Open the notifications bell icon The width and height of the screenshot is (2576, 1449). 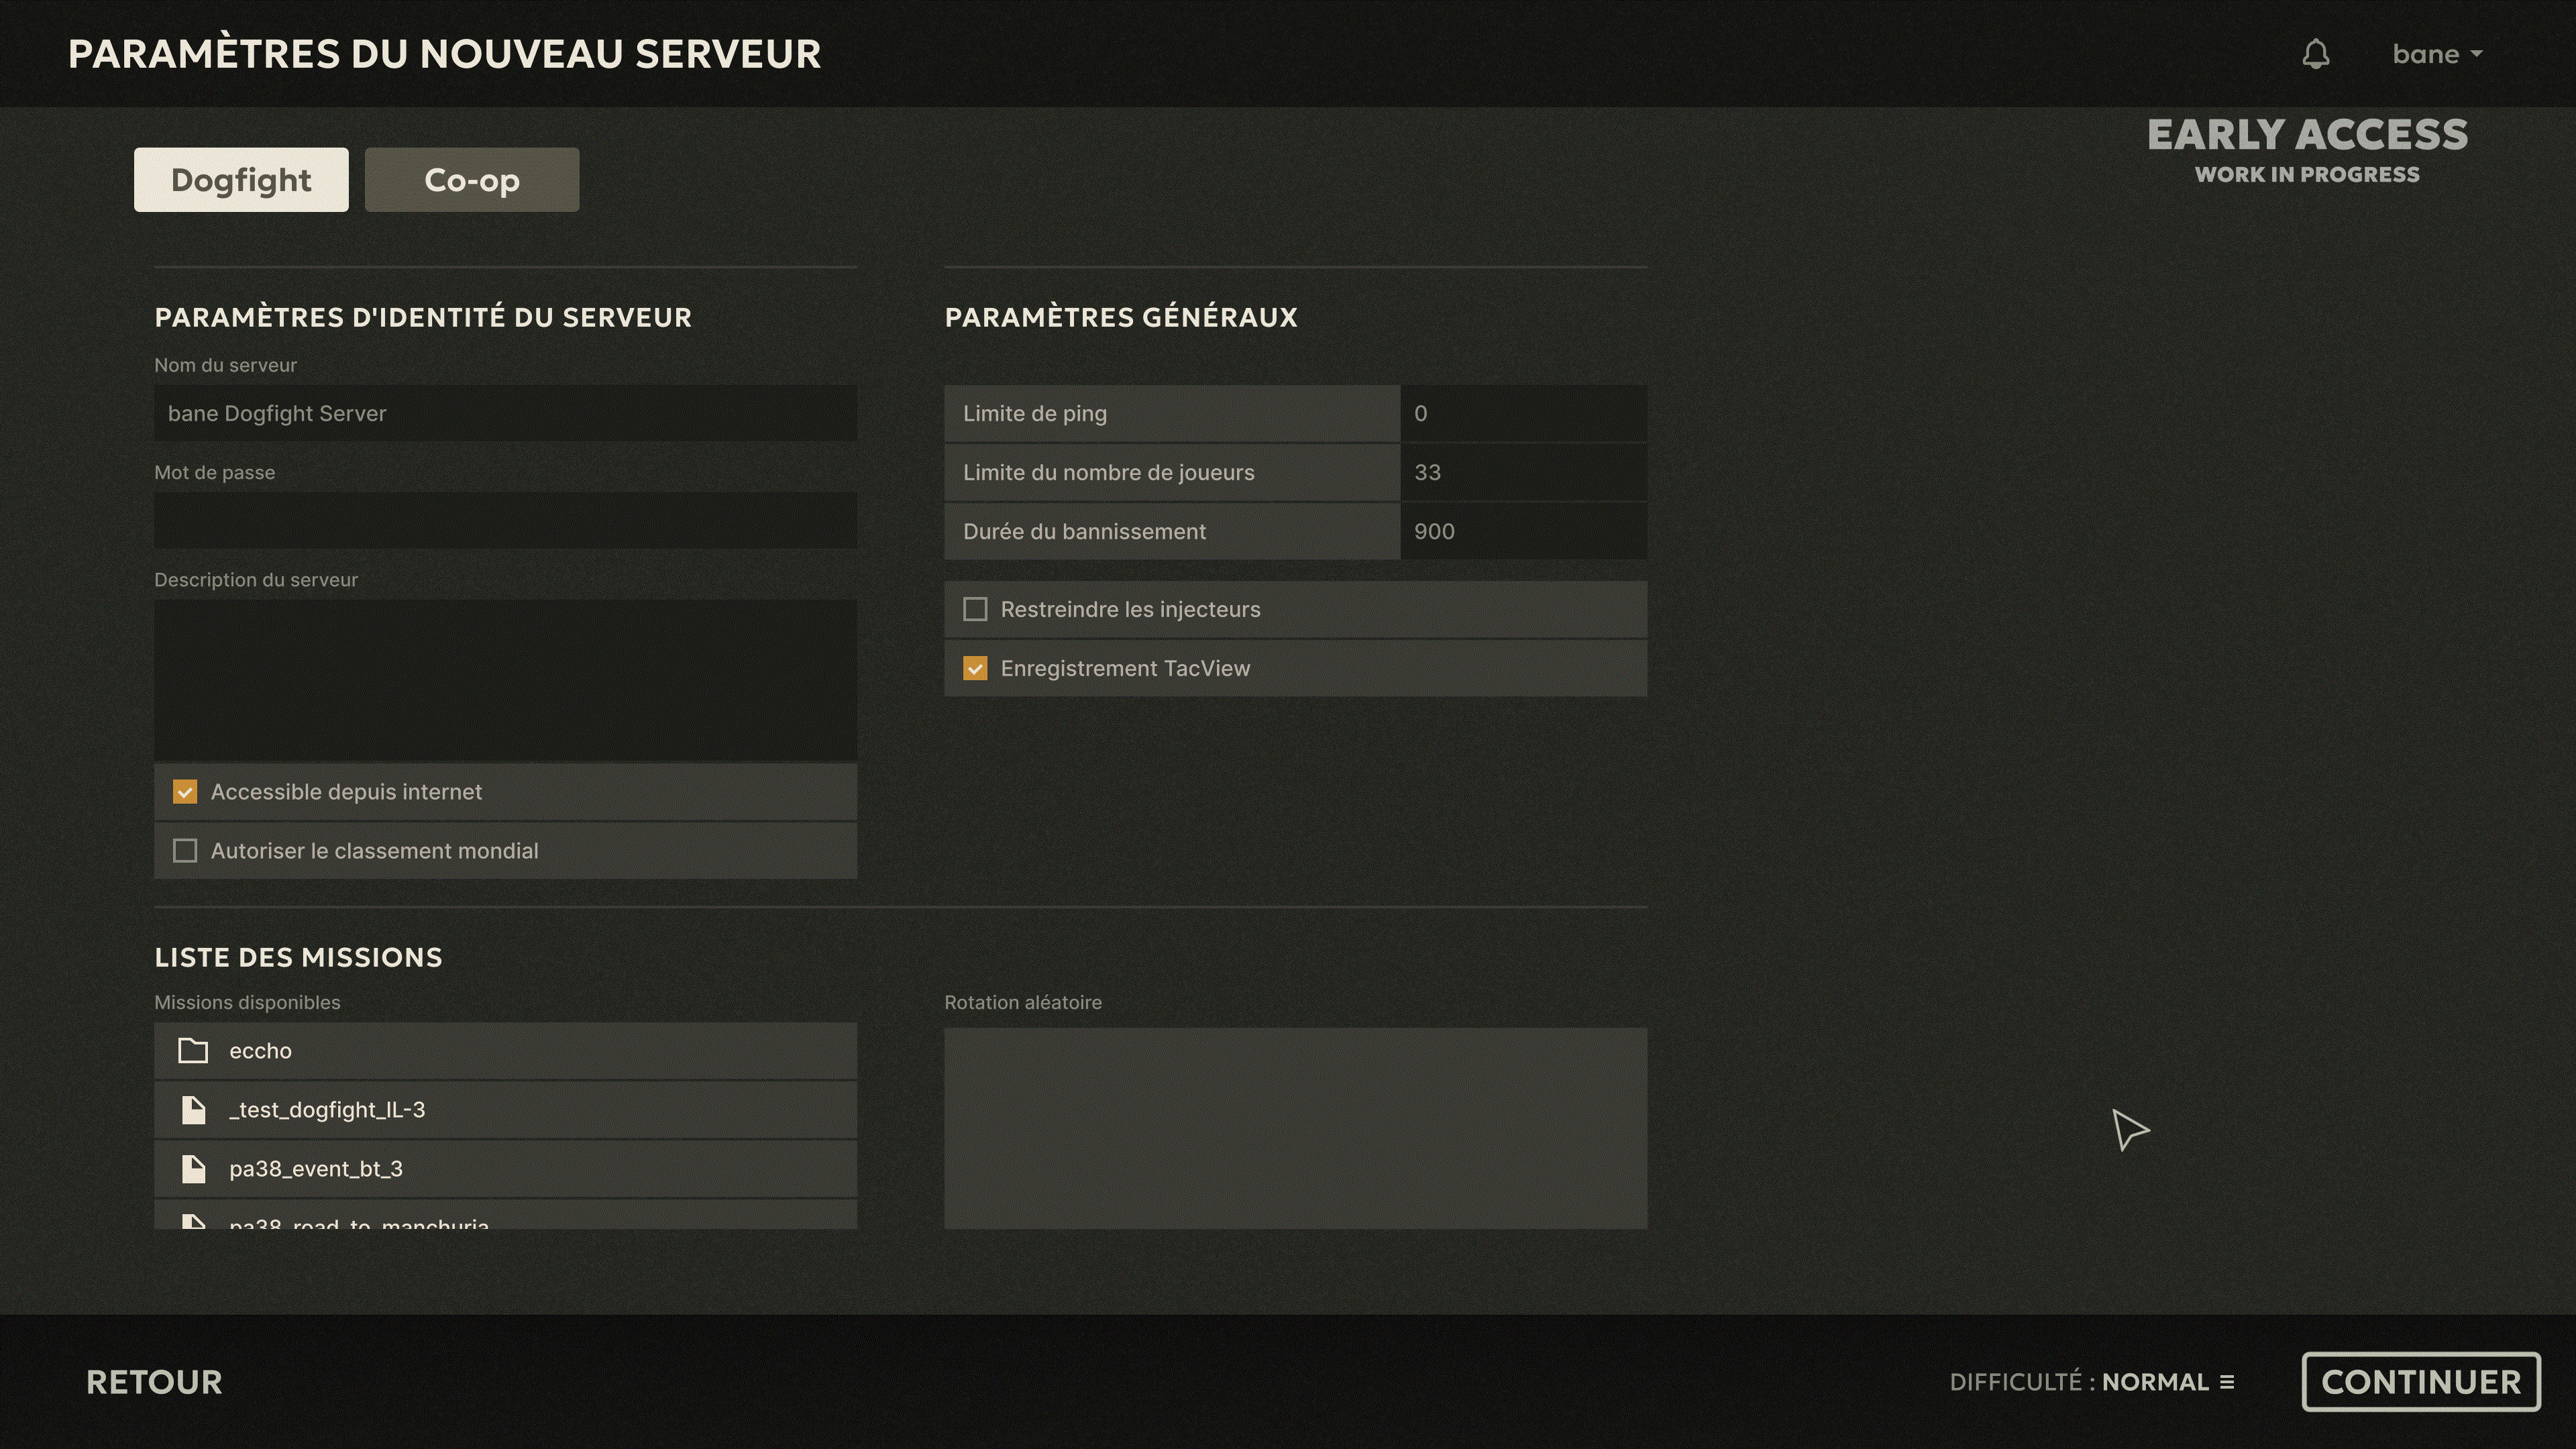pyautogui.click(x=2316, y=54)
